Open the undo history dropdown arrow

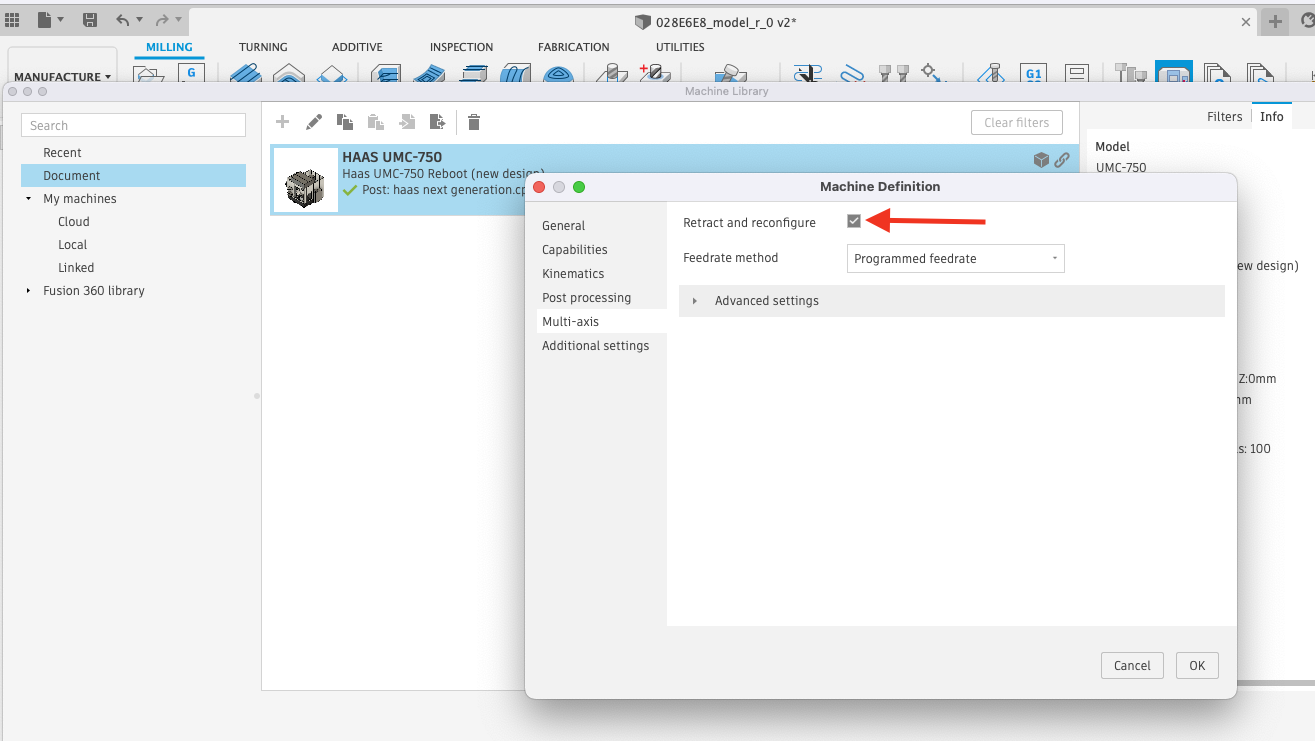coord(139,20)
